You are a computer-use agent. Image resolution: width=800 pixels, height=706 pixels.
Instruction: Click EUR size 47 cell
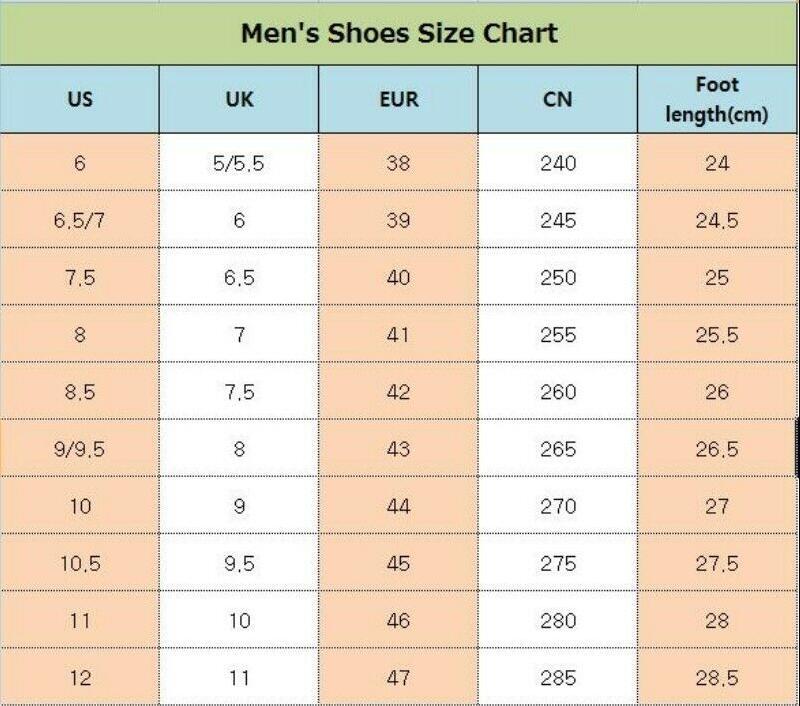tap(398, 678)
